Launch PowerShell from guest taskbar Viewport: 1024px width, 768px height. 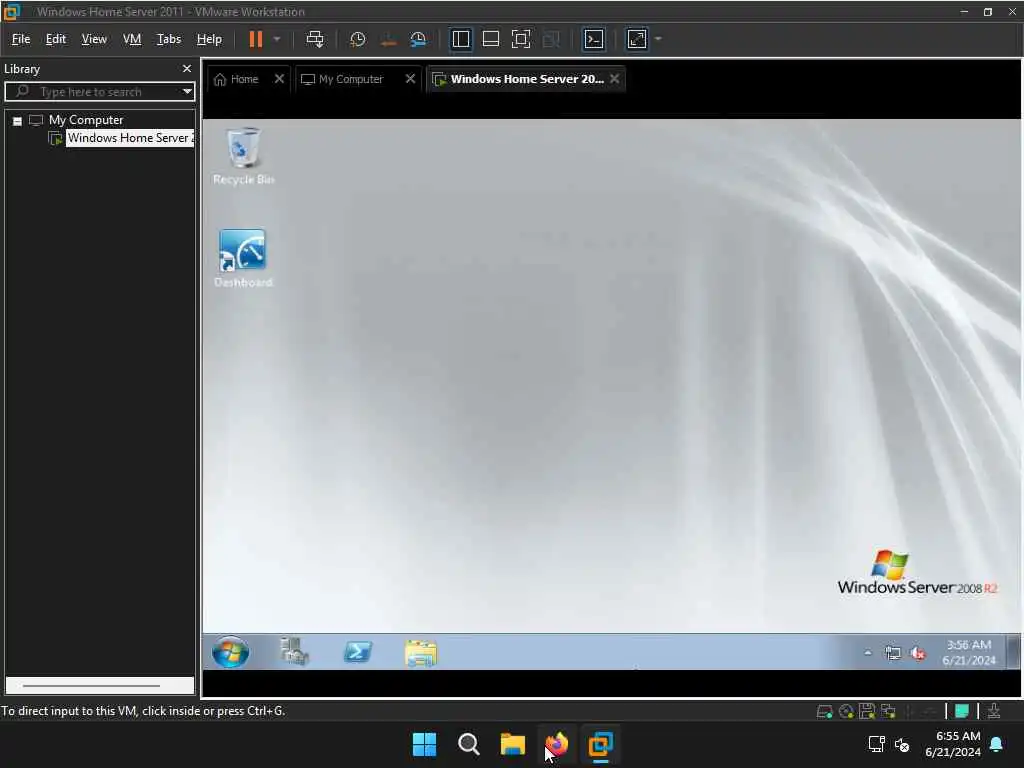tap(358, 652)
